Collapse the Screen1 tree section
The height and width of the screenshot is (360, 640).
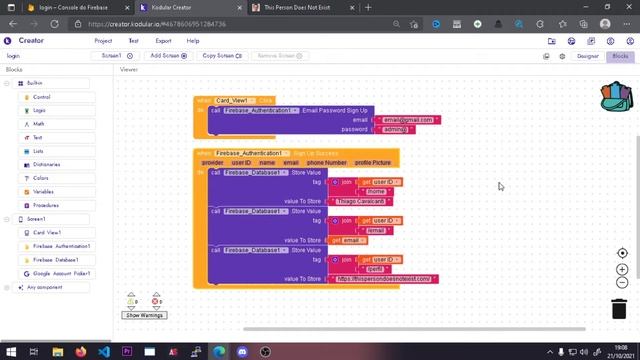pyautogui.click(x=7, y=219)
